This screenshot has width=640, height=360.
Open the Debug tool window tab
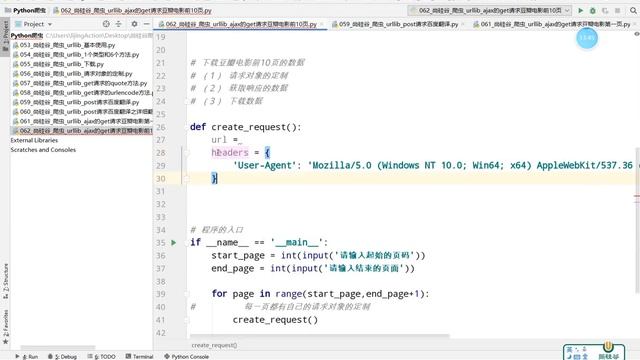(62, 356)
